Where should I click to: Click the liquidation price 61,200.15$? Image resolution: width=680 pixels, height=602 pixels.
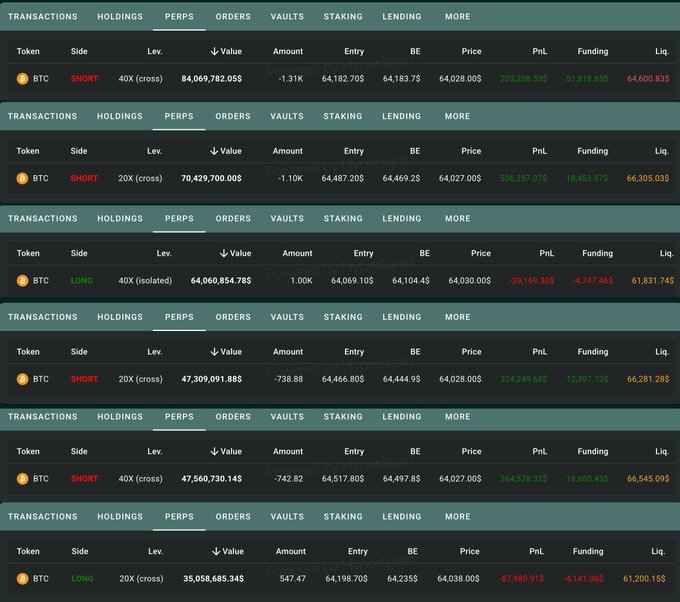[x=644, y=579]
